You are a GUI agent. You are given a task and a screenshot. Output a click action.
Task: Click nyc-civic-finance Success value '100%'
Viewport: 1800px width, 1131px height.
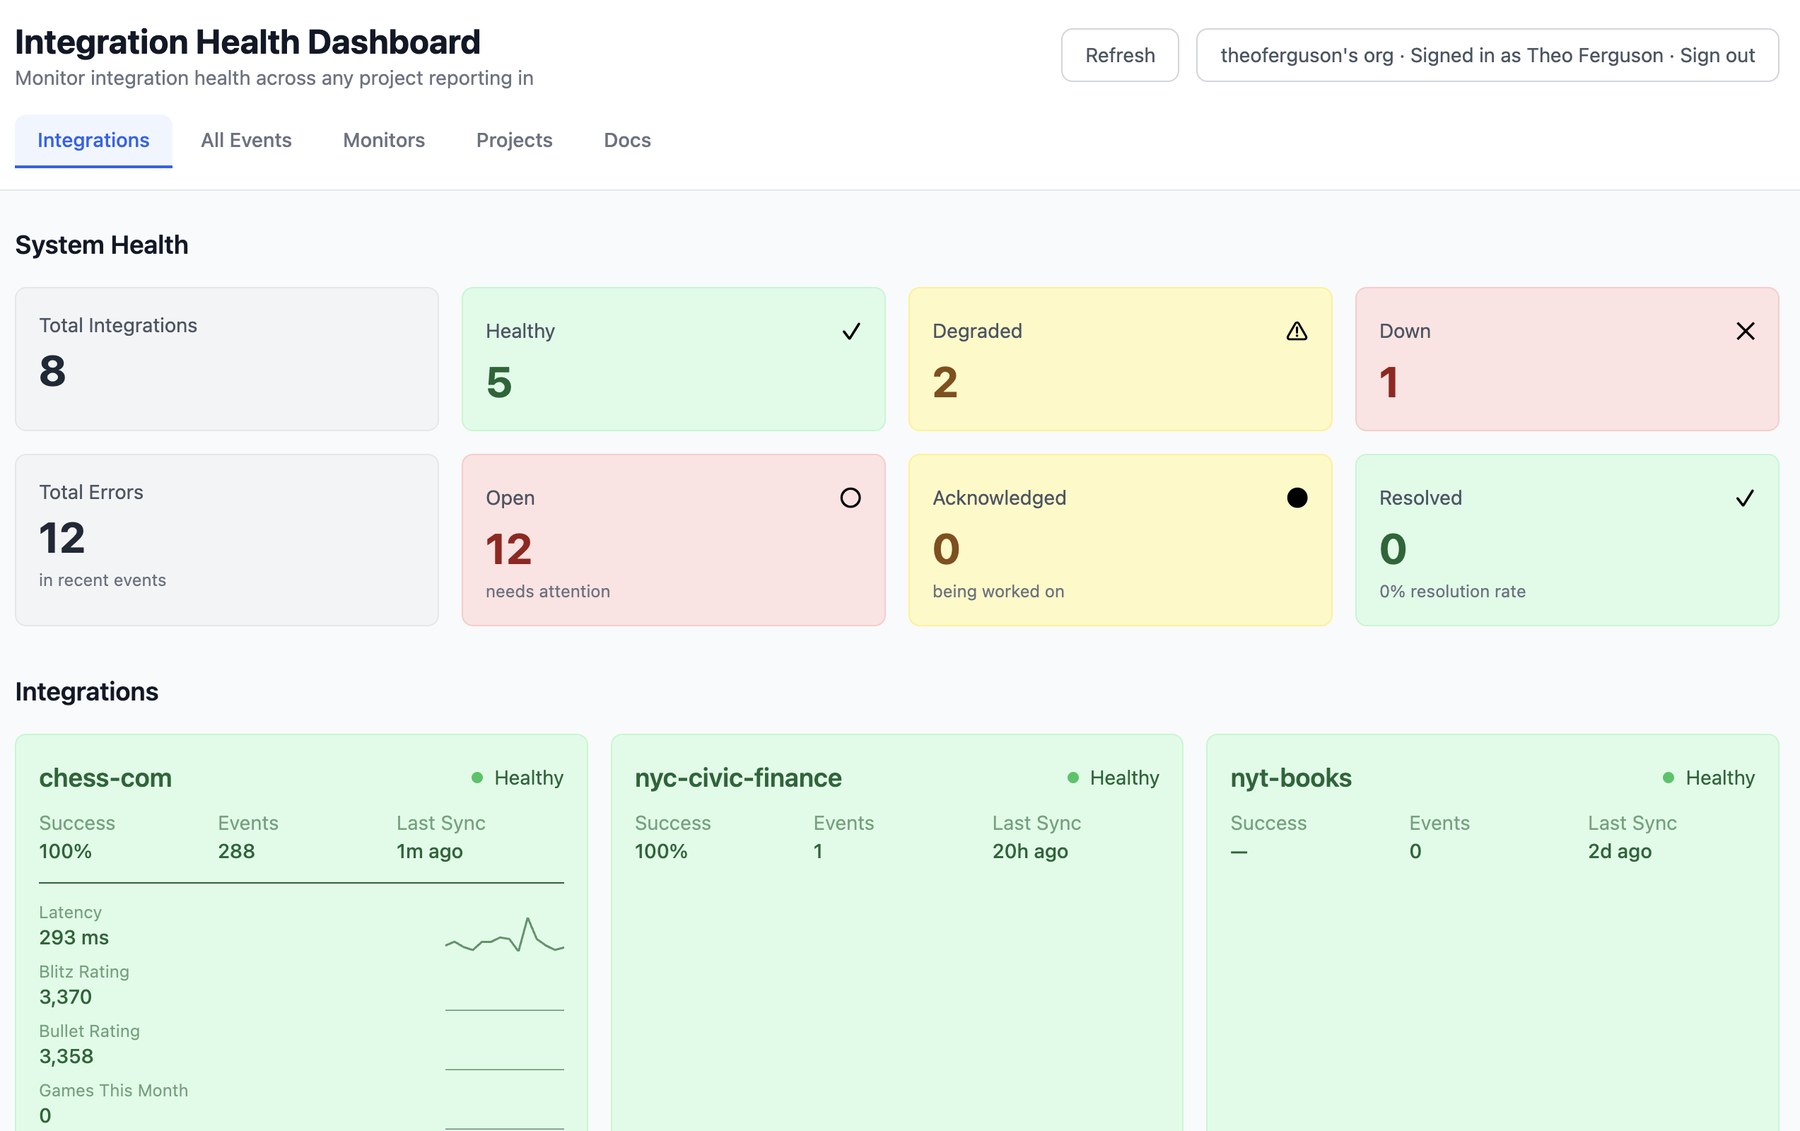[x=661, y=851]
